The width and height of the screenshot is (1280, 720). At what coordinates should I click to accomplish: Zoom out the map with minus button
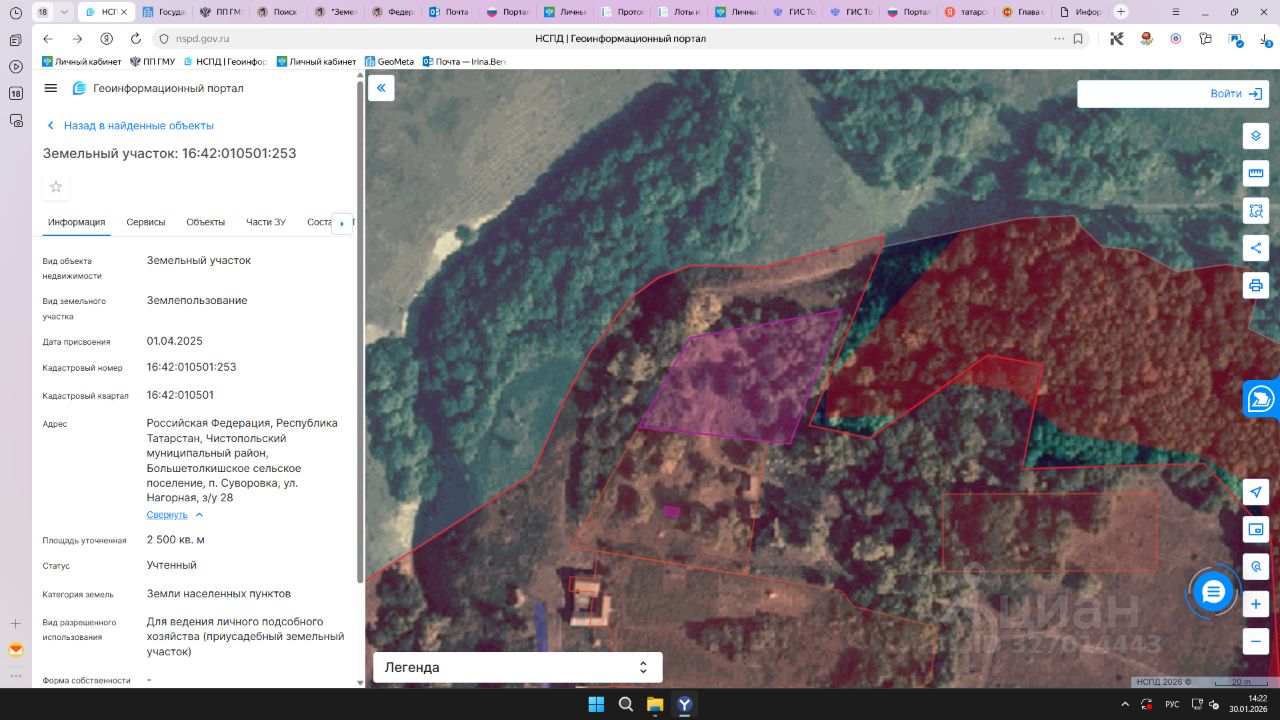tap(1256, 641)
